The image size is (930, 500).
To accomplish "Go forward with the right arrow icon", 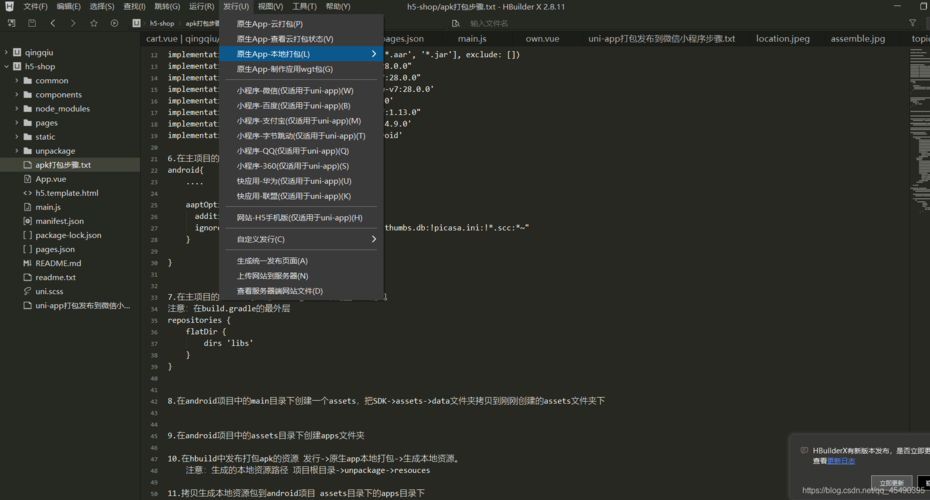I will [x=73, y=23].
